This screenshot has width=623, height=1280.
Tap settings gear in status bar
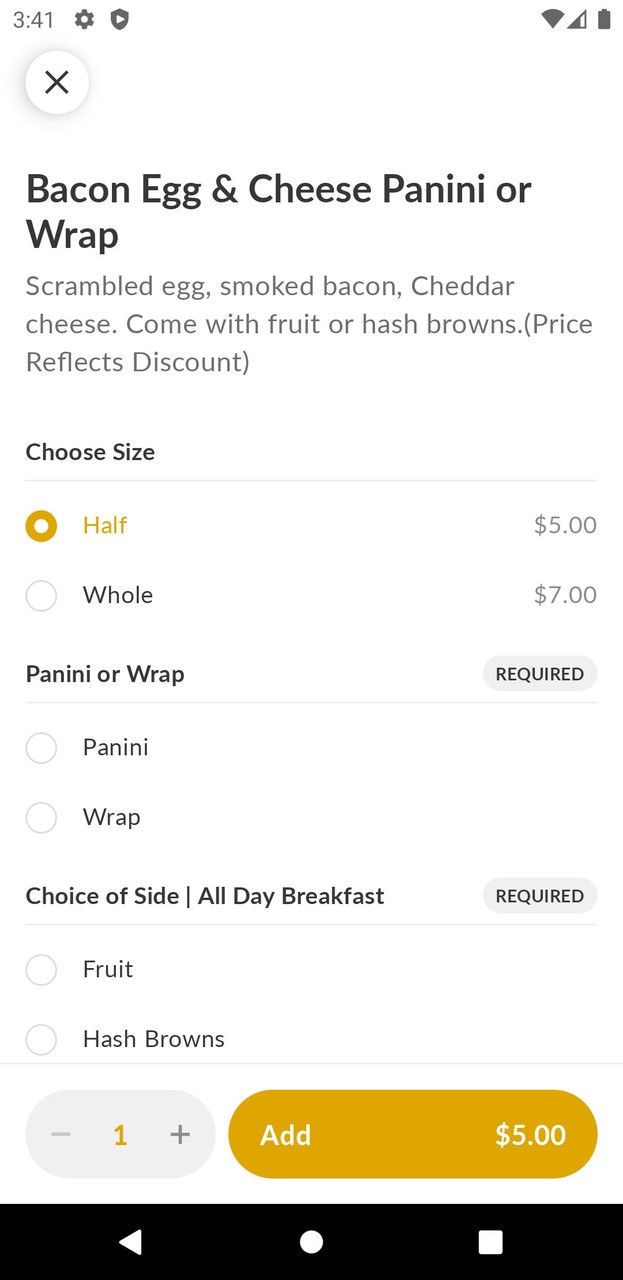[85, 19]
